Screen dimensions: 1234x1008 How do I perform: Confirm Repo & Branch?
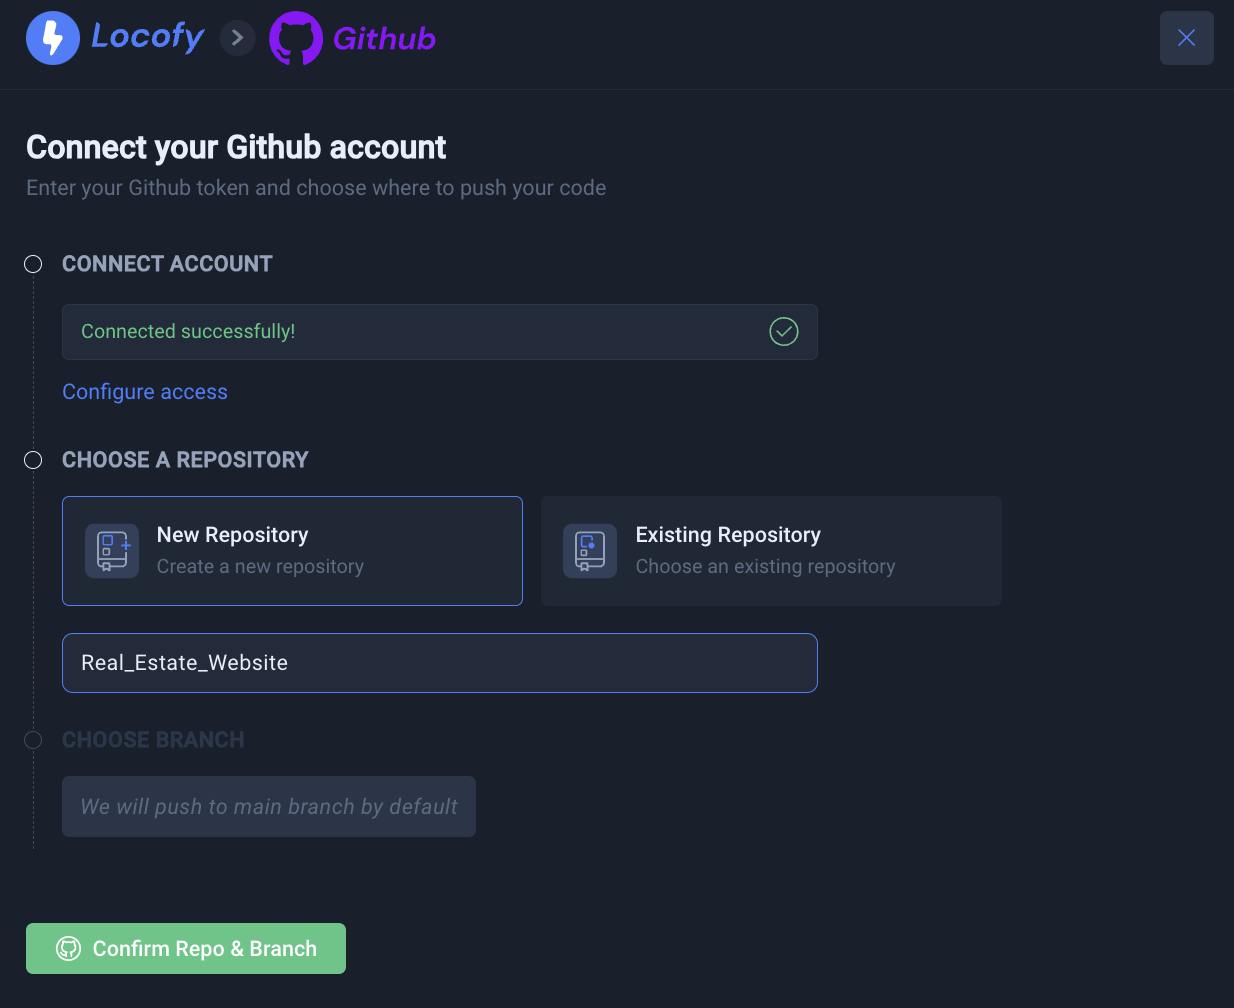[x=186, y=948]
